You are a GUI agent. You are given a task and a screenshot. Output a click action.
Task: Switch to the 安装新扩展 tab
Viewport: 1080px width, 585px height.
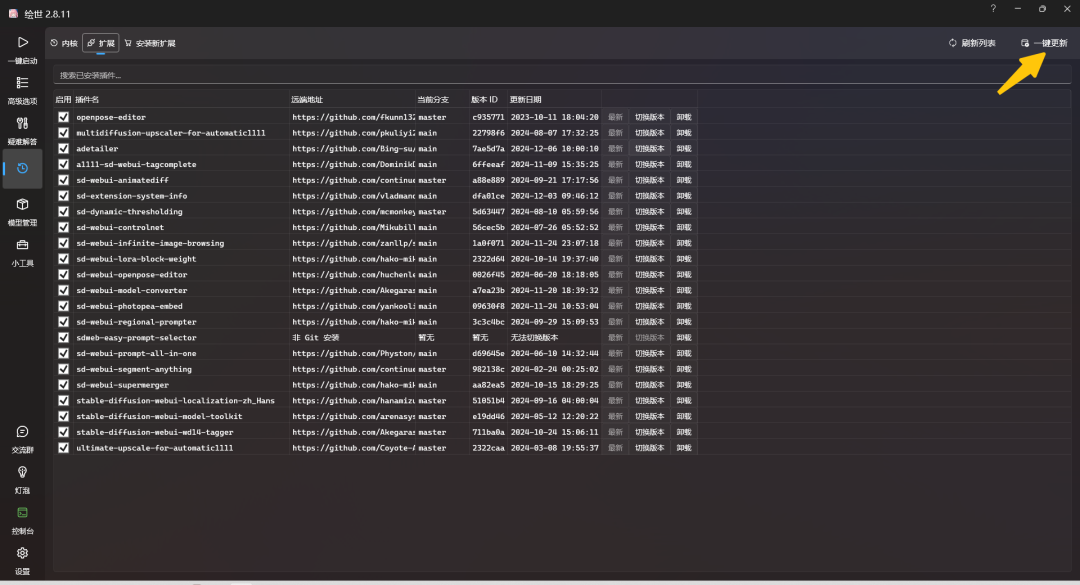152,42
